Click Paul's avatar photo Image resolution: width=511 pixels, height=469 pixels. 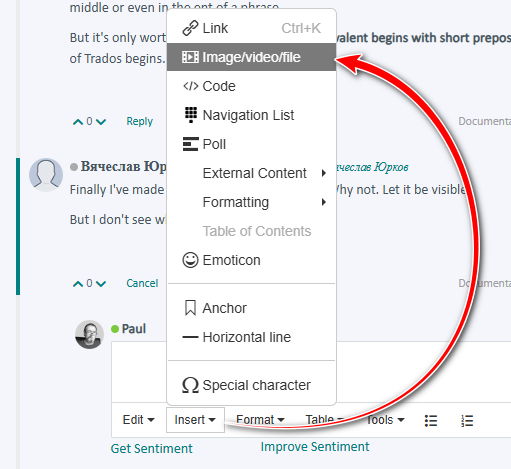click(x=89, y=335)
